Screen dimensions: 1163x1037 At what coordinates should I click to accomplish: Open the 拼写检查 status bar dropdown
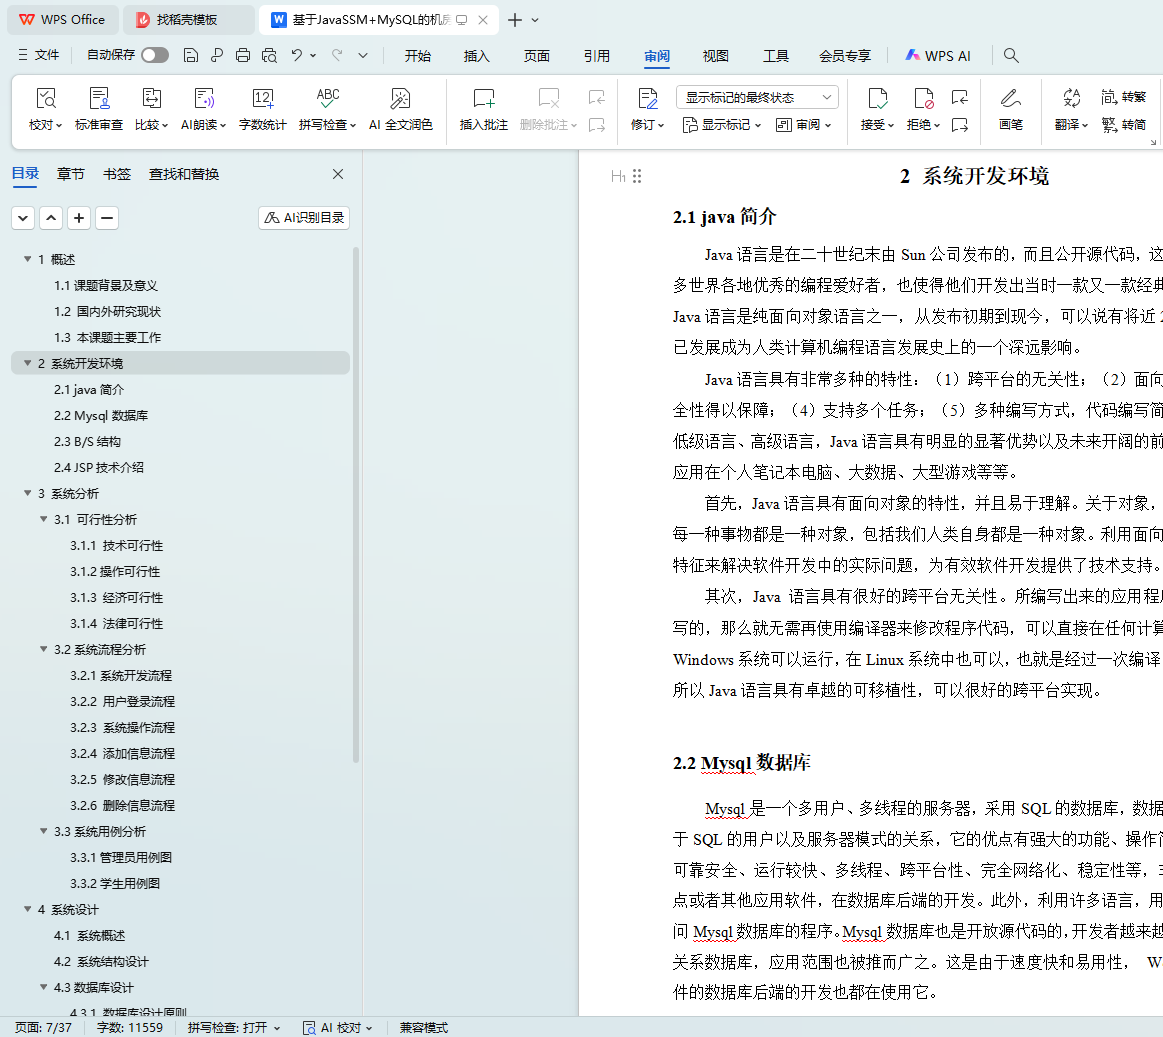click(234, 1027)
